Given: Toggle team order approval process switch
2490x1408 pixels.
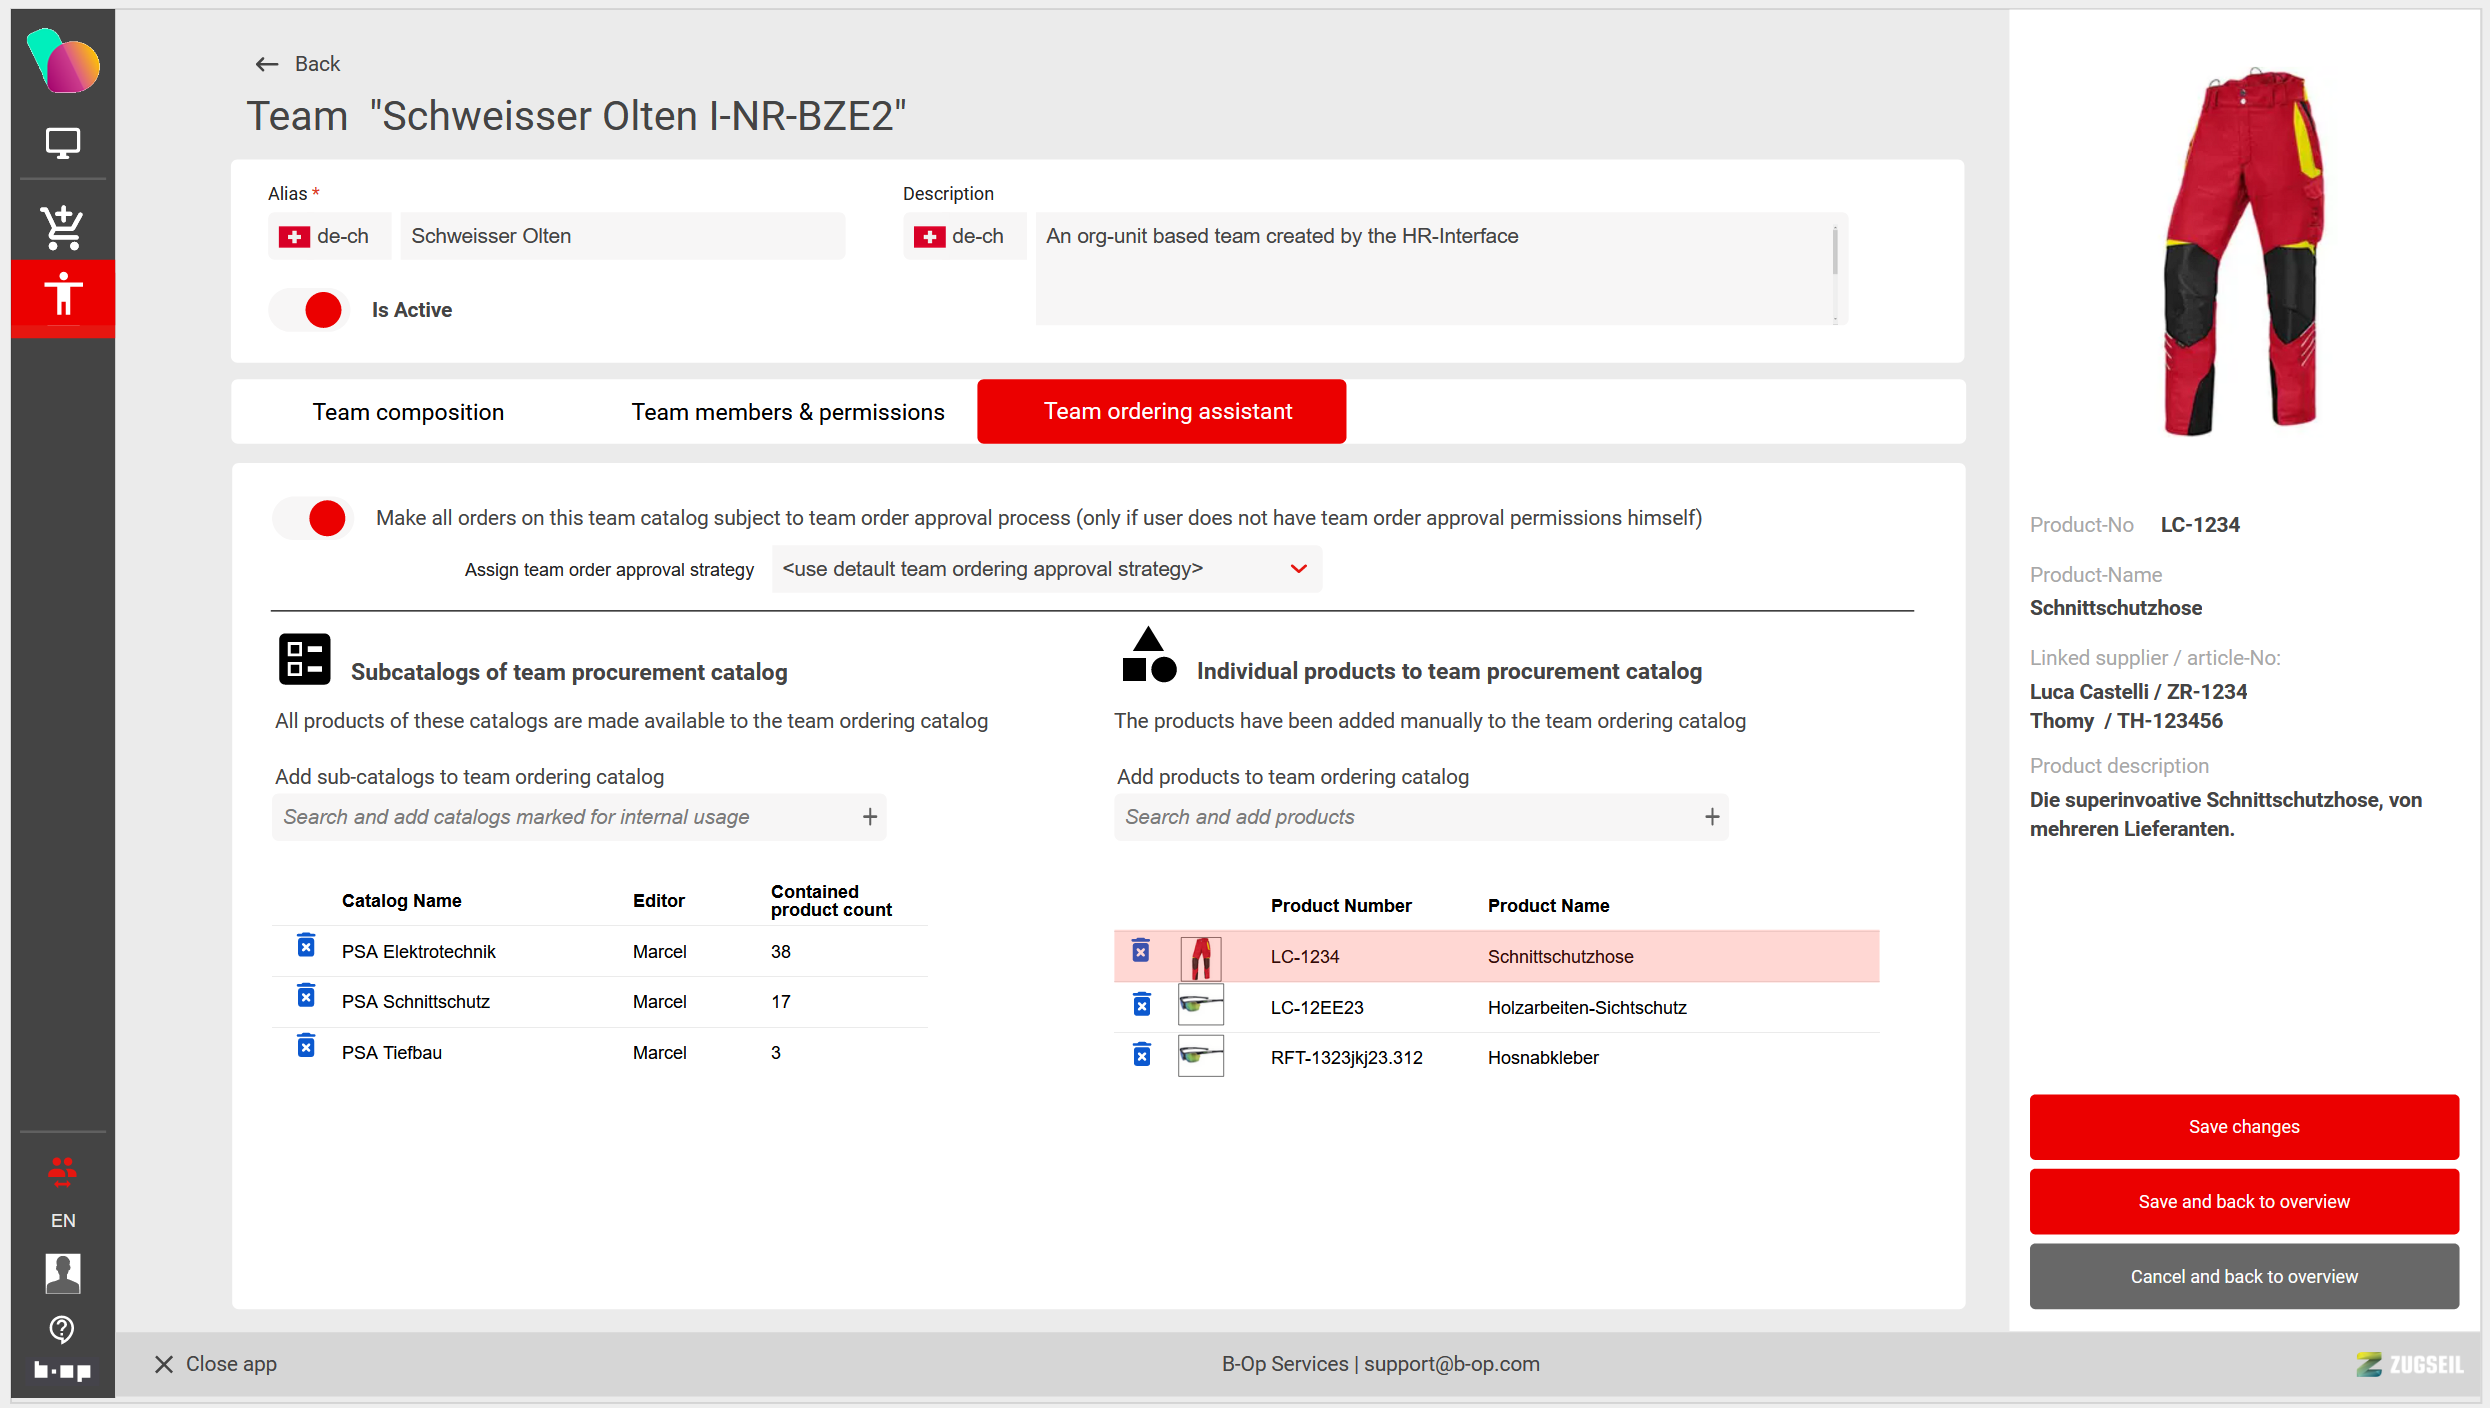Looking at the screenshot, I should pos(313,518).
